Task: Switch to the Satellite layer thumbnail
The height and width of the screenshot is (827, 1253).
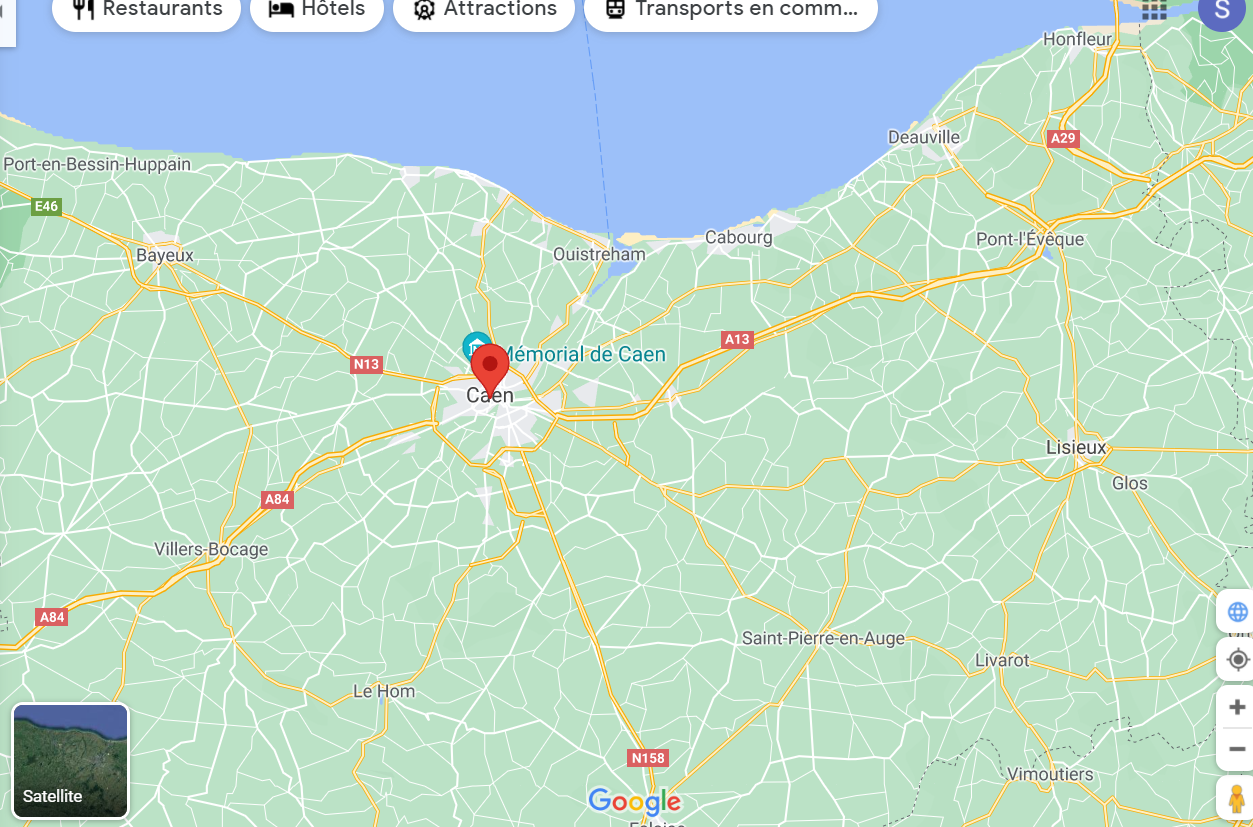Action: pyautogui.click(x=70, y=761)
